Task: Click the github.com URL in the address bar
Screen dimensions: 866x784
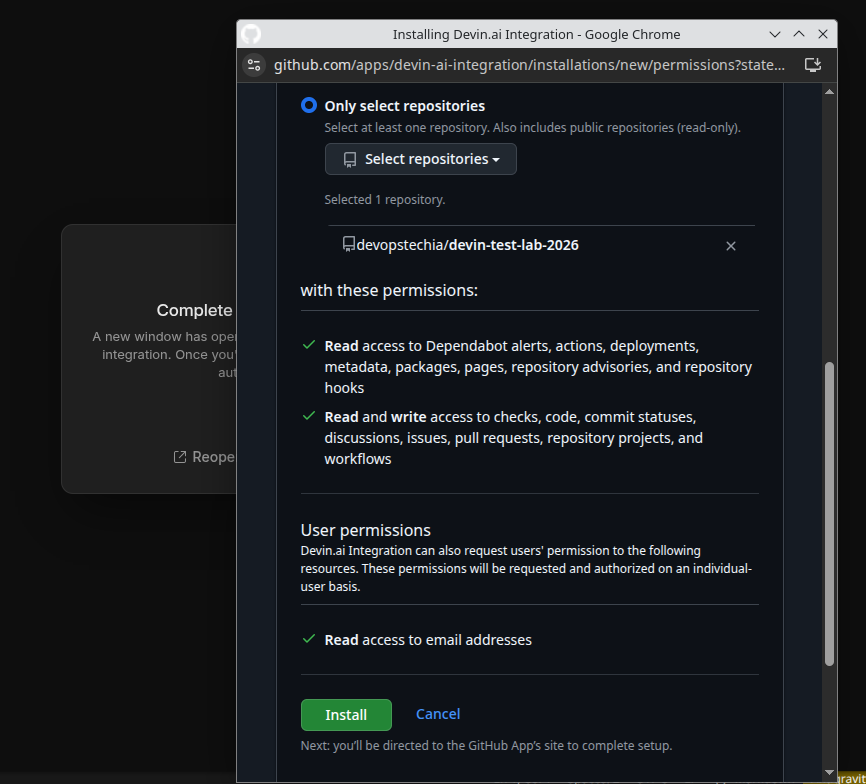Action: point(530,64)
